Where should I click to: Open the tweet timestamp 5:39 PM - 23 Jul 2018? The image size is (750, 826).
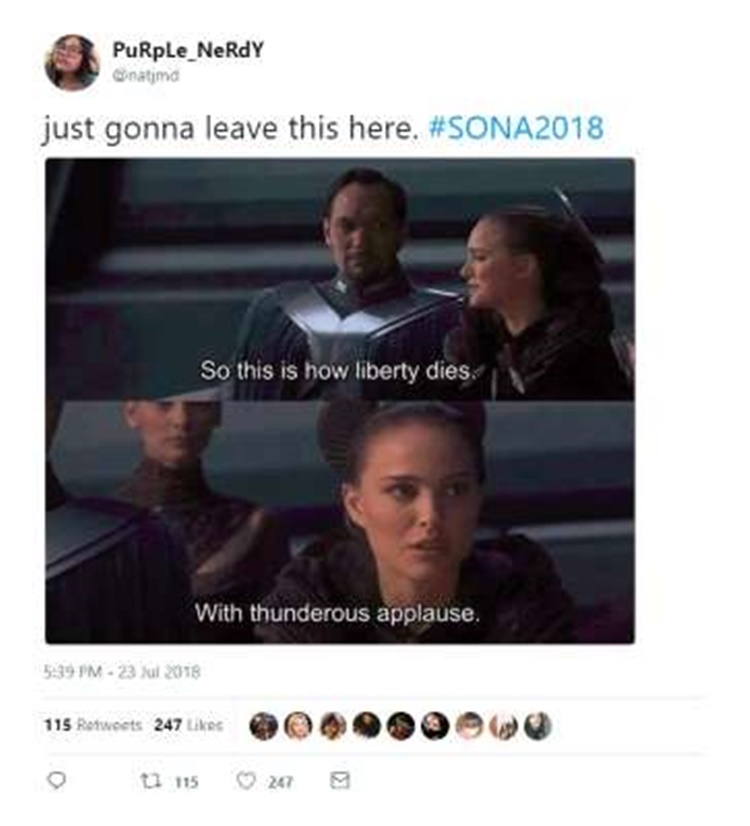point(122,672)
